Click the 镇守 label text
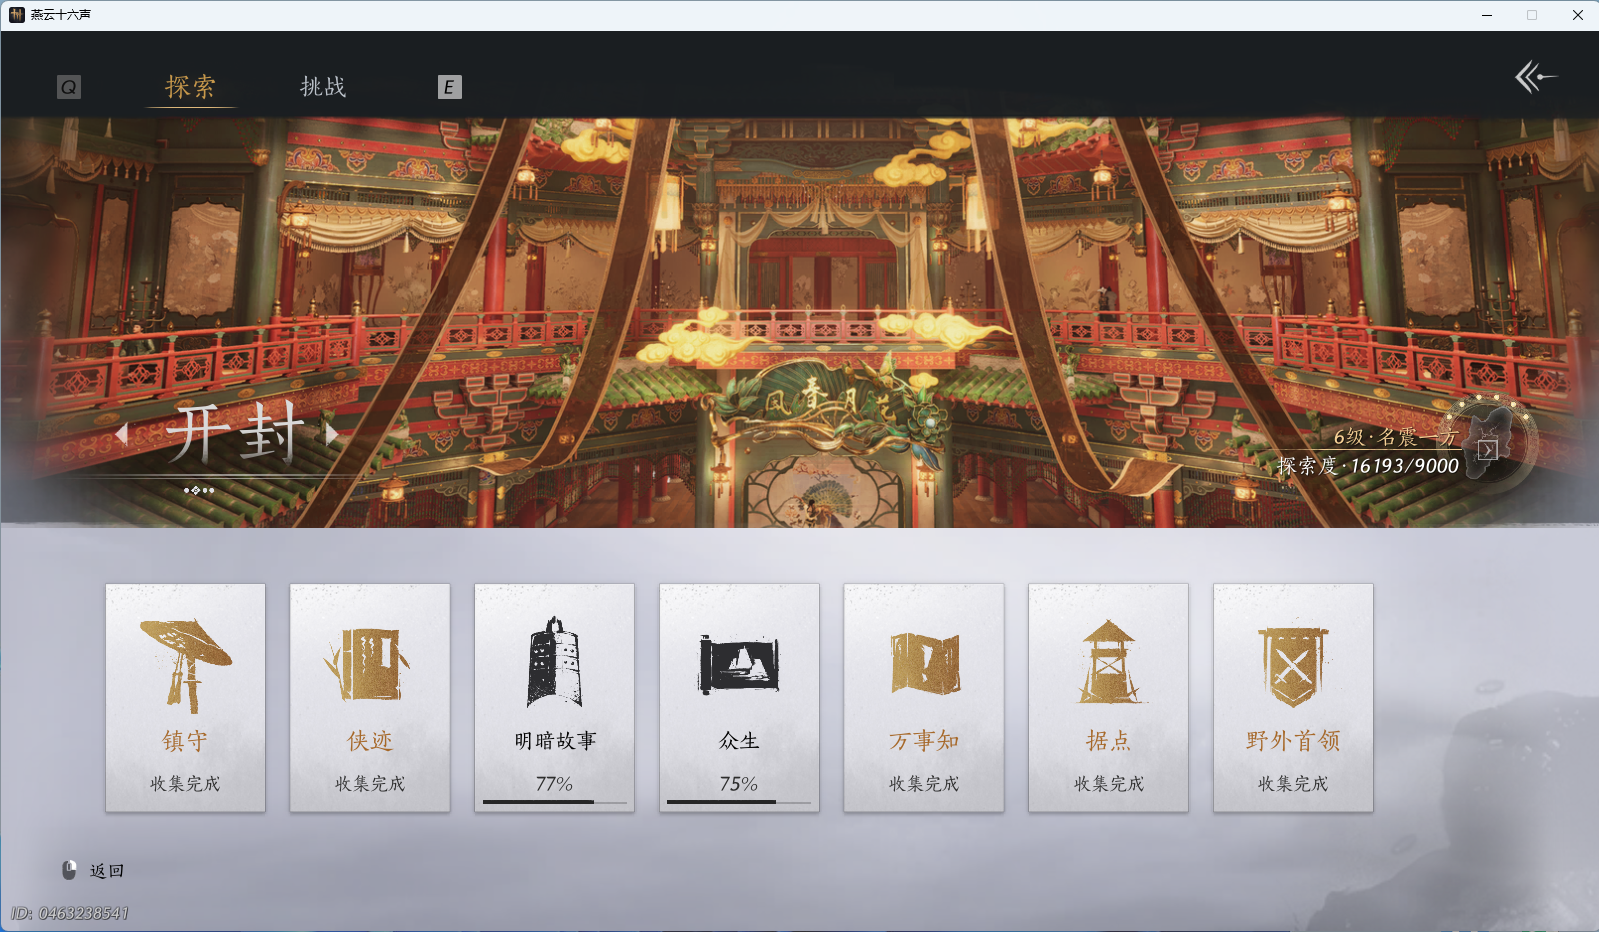The width and height of the screenshot is (1599, 932). pyautogui.click(x=185, y=741)
